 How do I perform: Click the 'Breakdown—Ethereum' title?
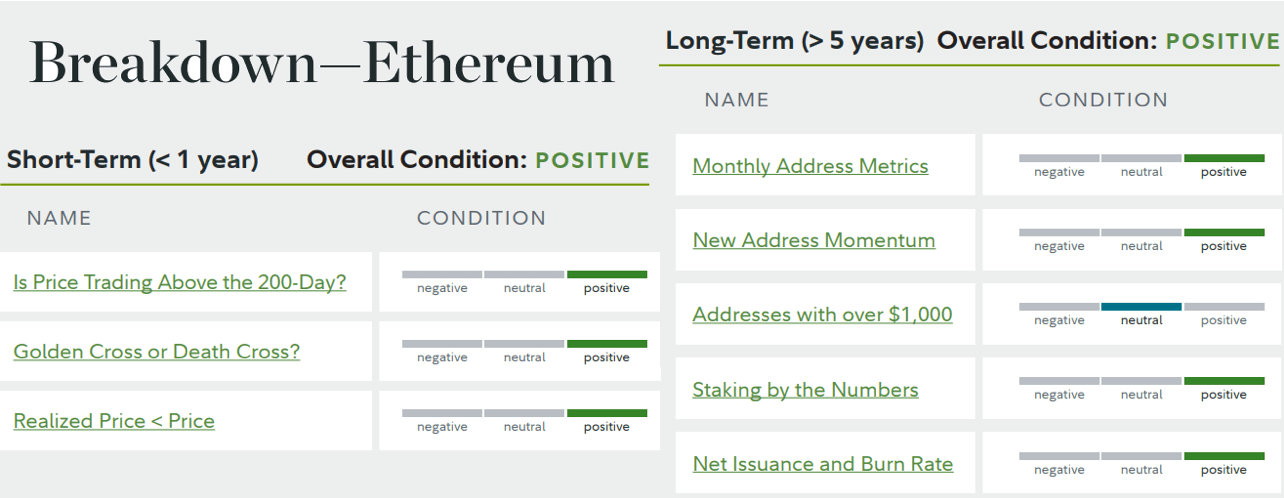[322, 65]
